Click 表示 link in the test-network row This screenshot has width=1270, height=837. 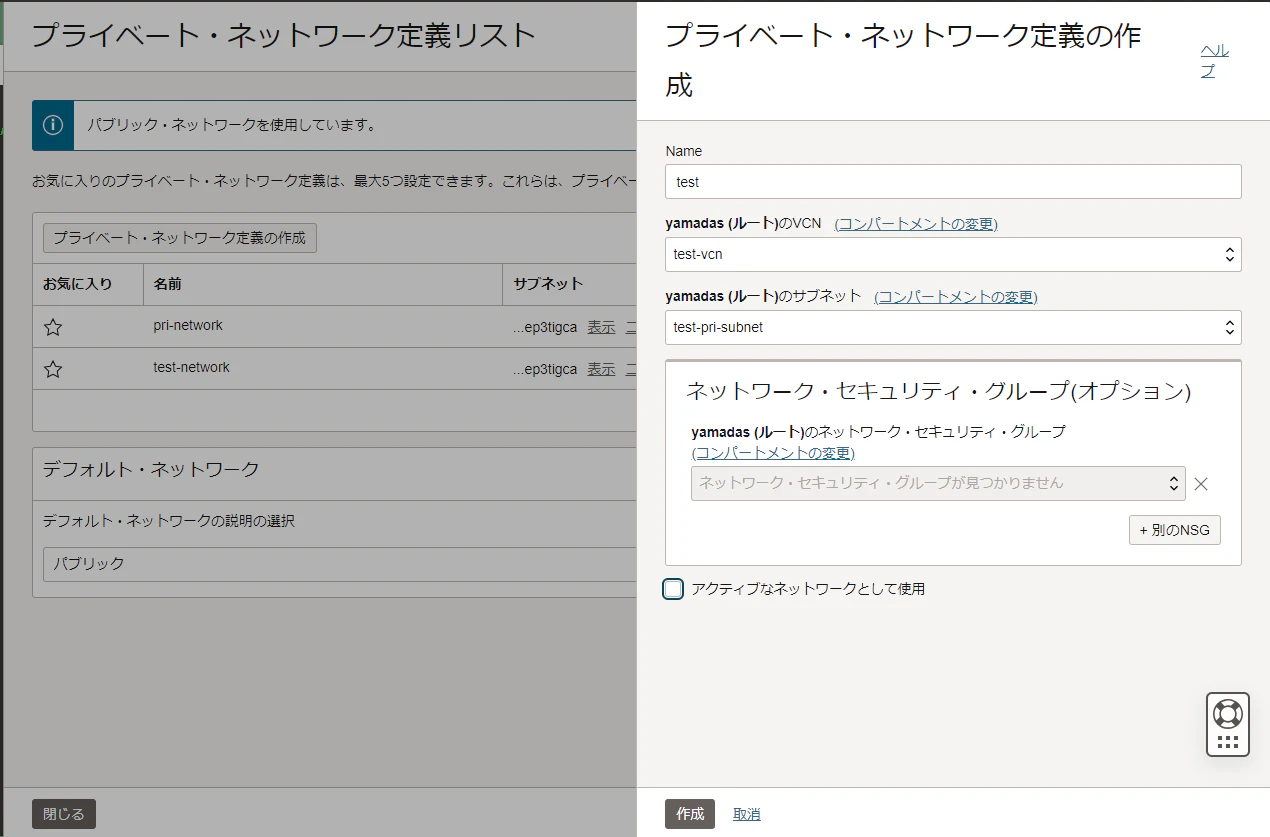click(x=601, y=369)
